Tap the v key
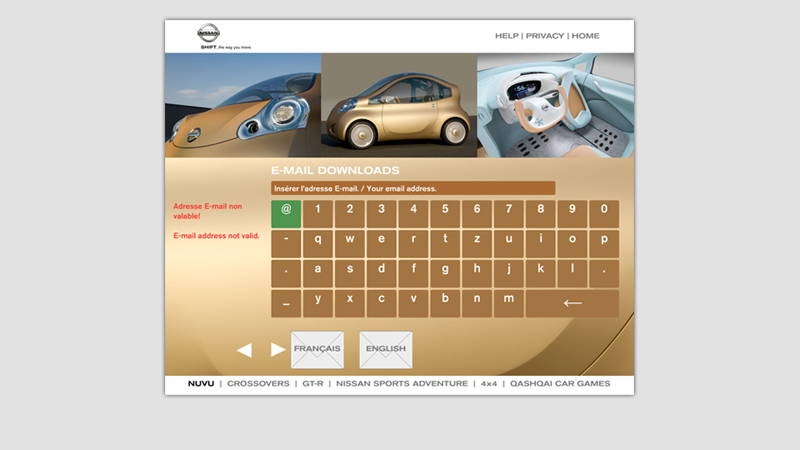The height and width of the screenshot is (450, 800). tap(413, 304)
